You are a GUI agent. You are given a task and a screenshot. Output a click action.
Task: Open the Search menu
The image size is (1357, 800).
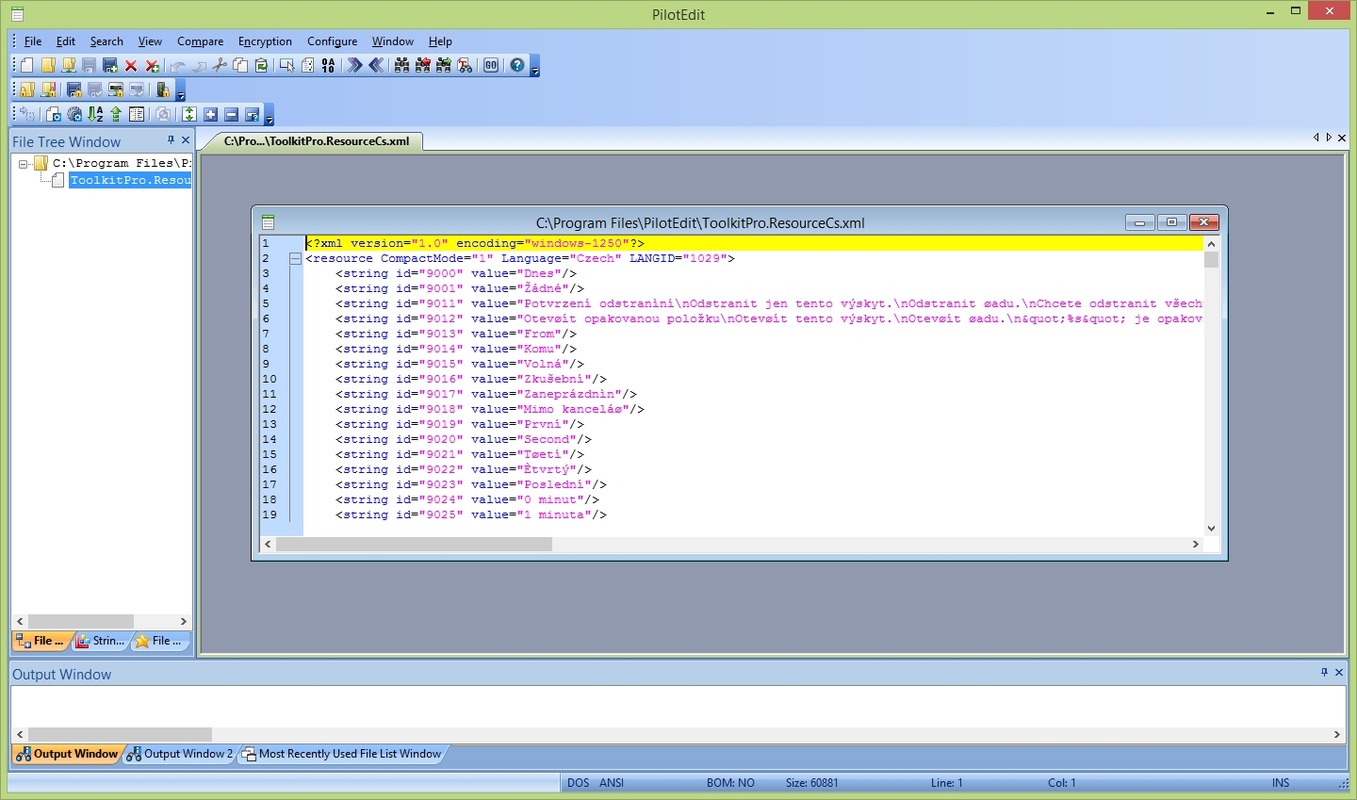[x=106, y=41]
